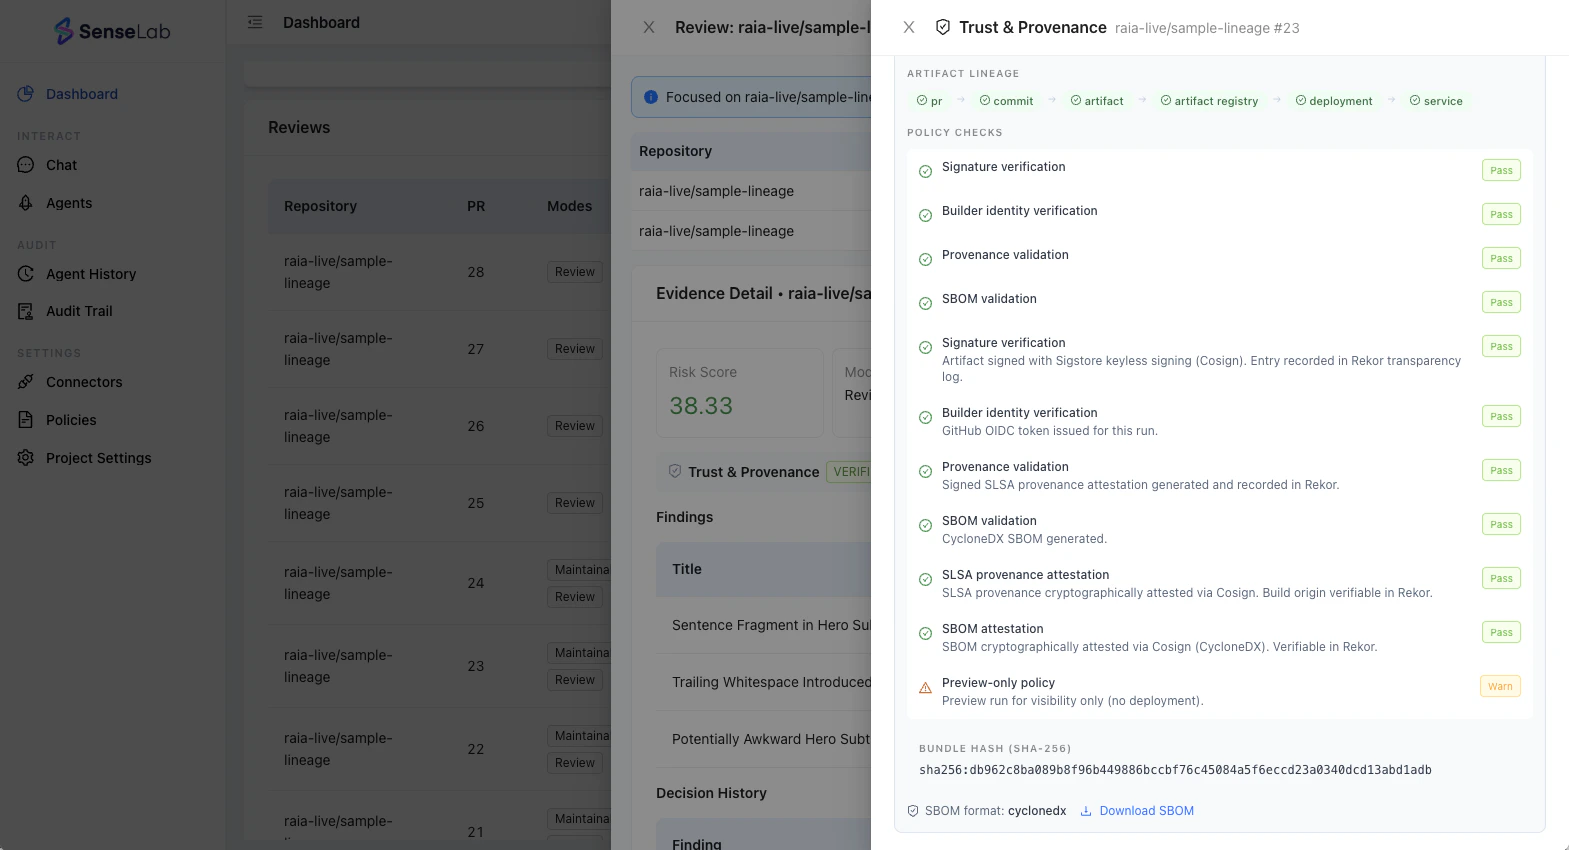Click PR number 24 in Reviews table
1569x850 pixels.
476,583
